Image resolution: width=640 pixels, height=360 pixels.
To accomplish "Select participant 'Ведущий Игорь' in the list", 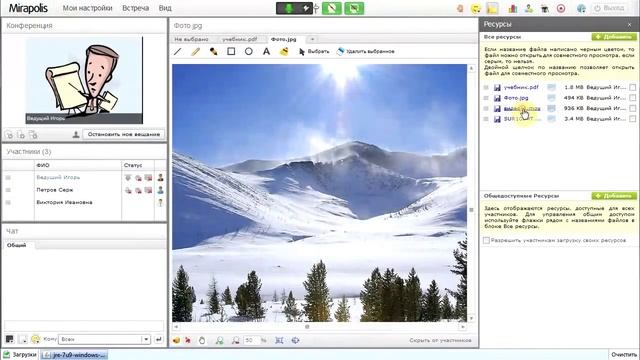I will coord(58,178).
